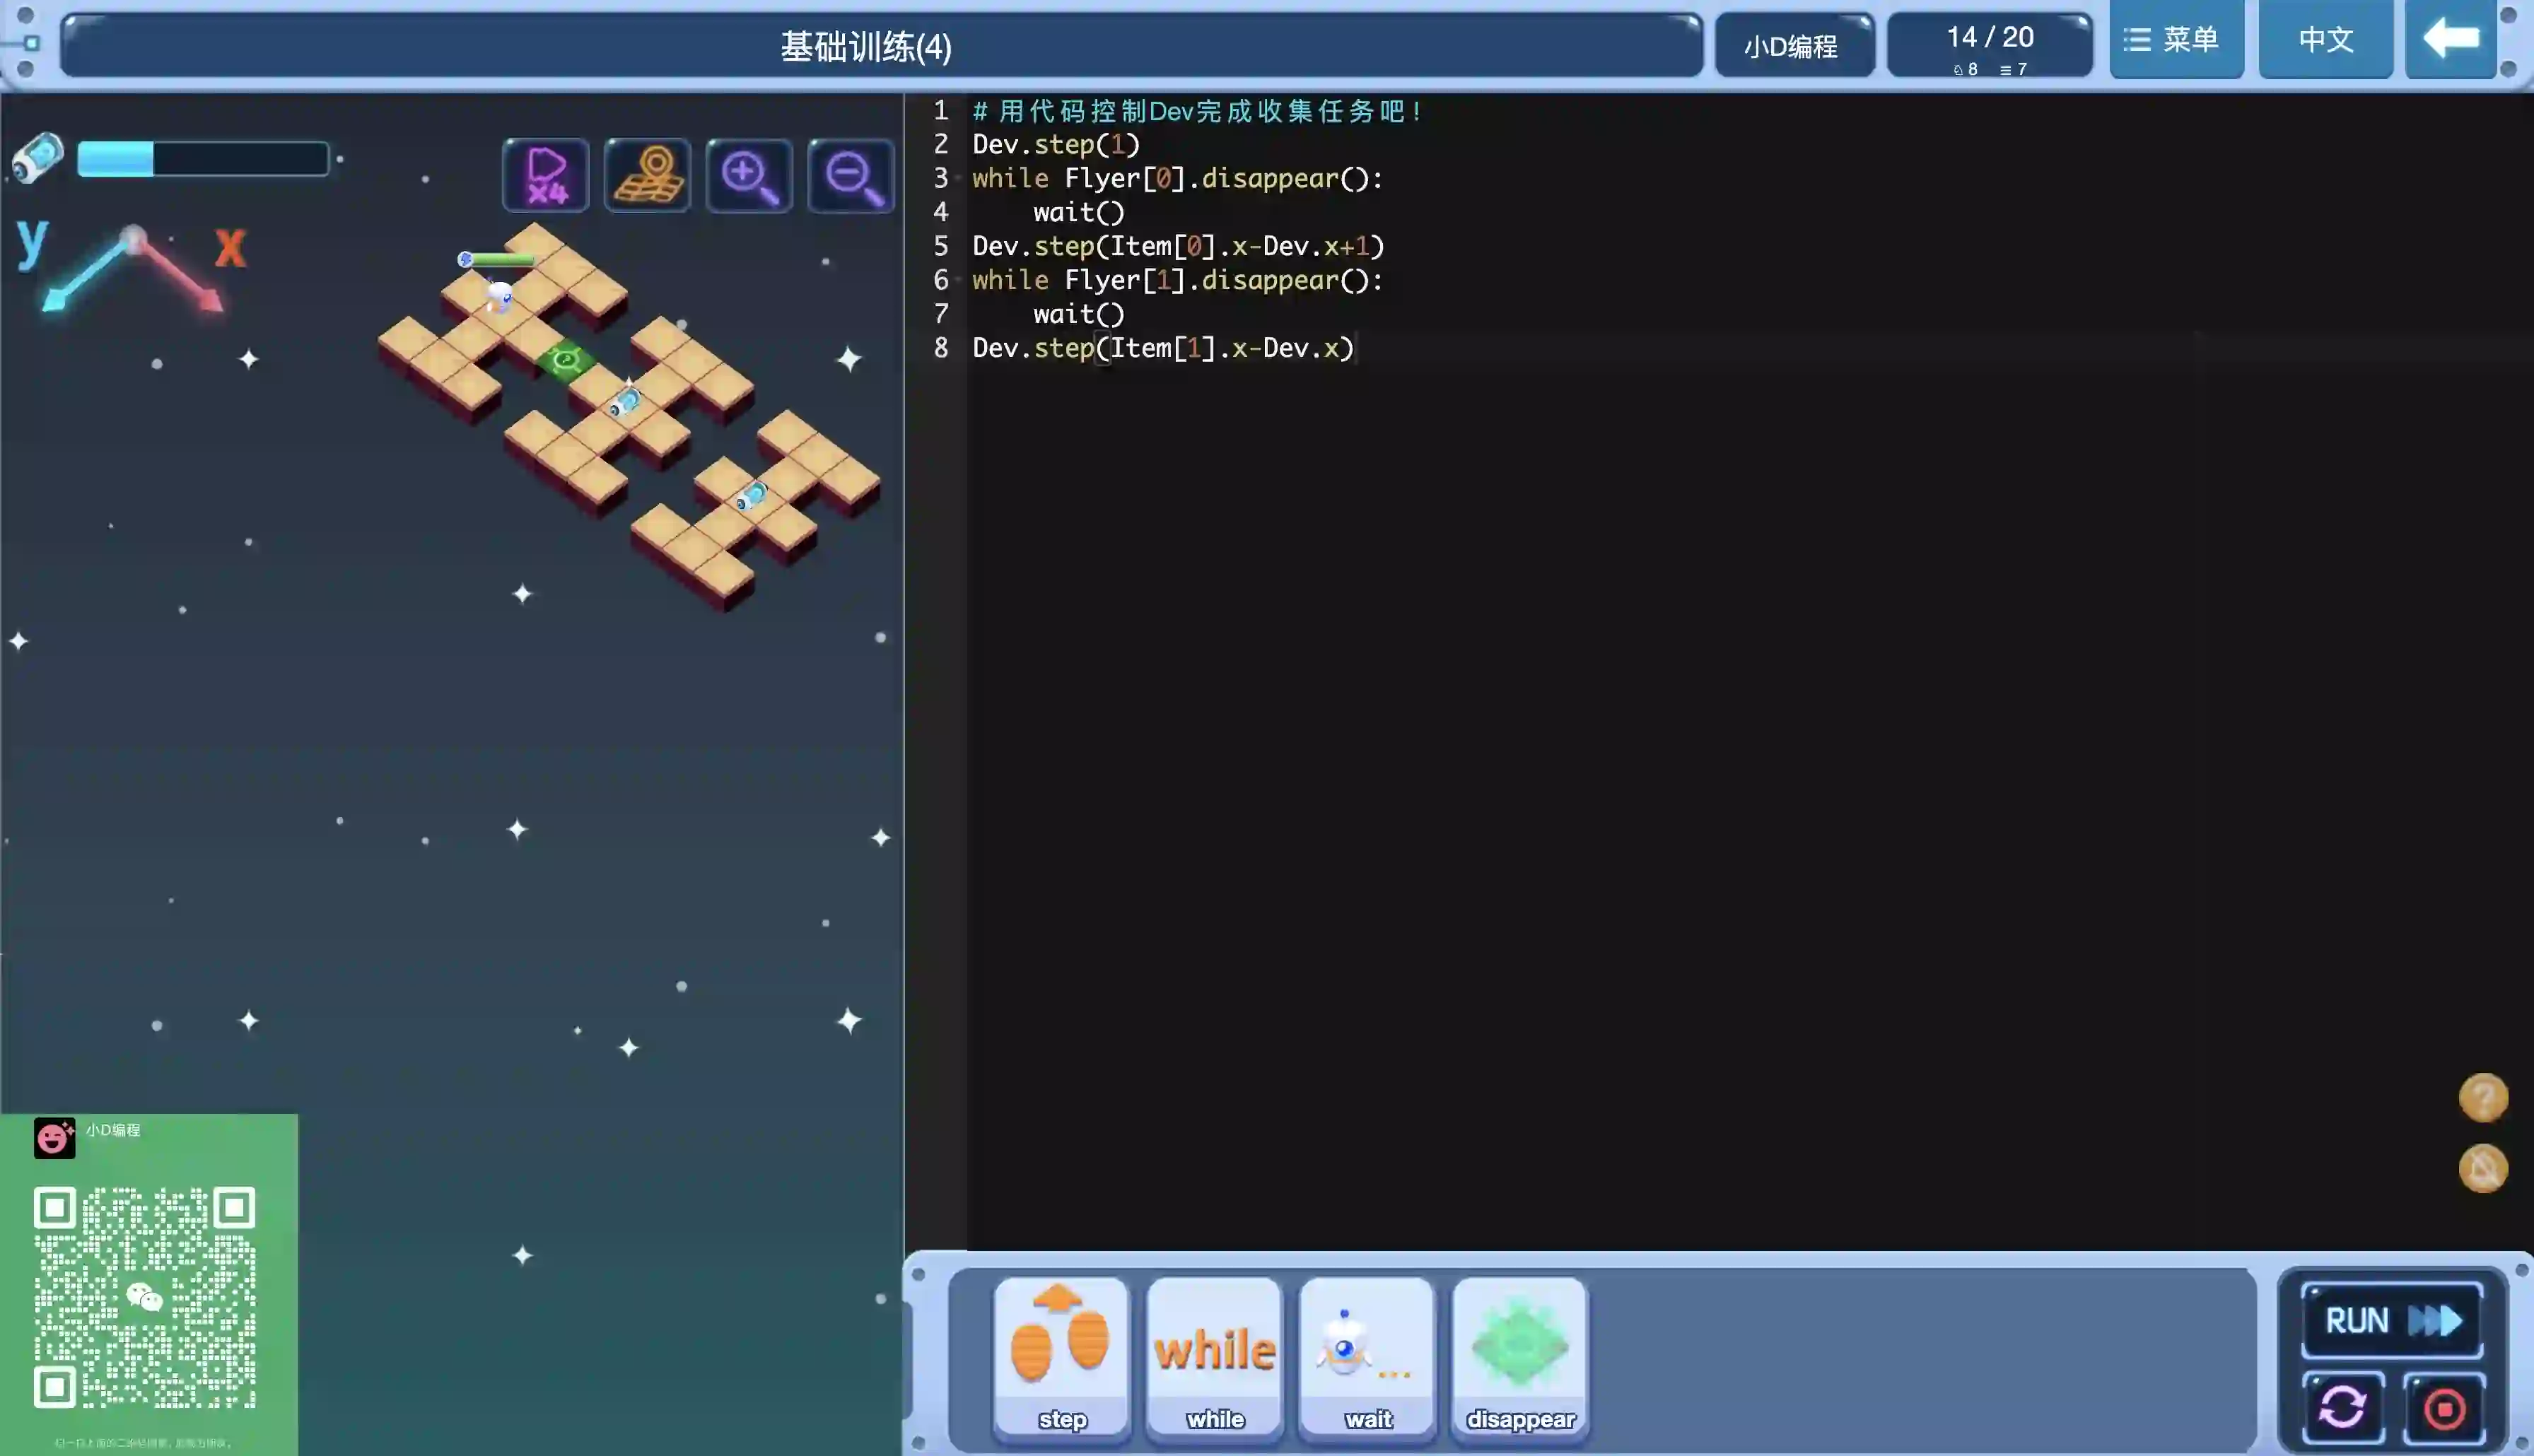Toggle the x4 playback speed button

(546, 175)
